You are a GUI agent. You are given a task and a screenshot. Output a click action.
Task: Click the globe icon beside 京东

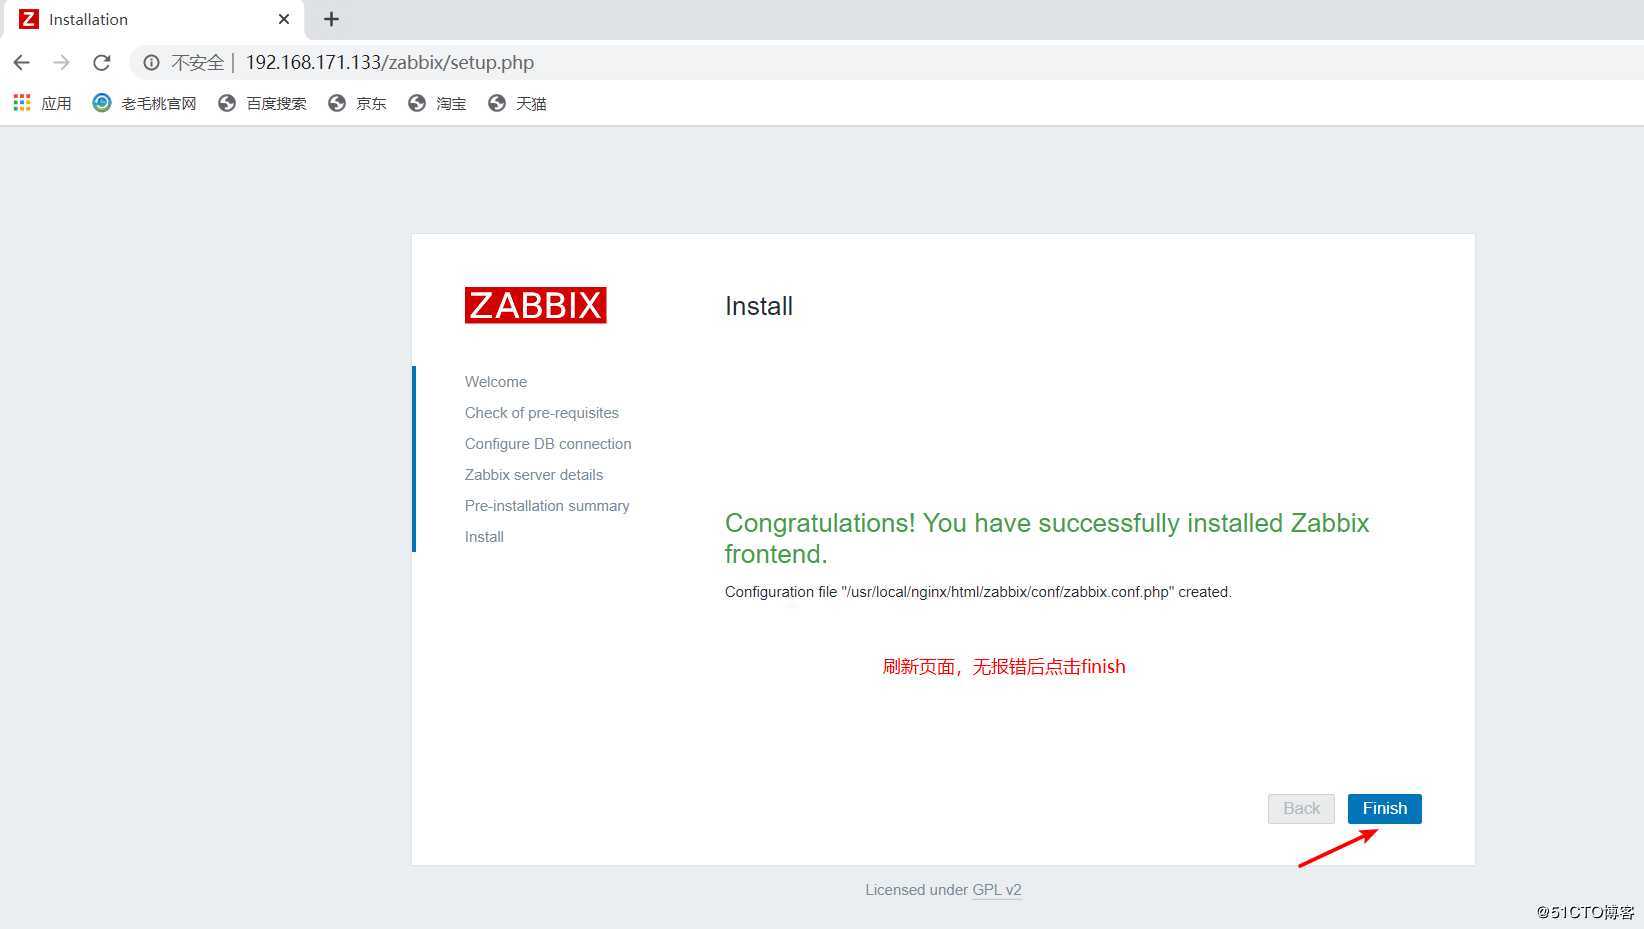[x=337, y=103]
